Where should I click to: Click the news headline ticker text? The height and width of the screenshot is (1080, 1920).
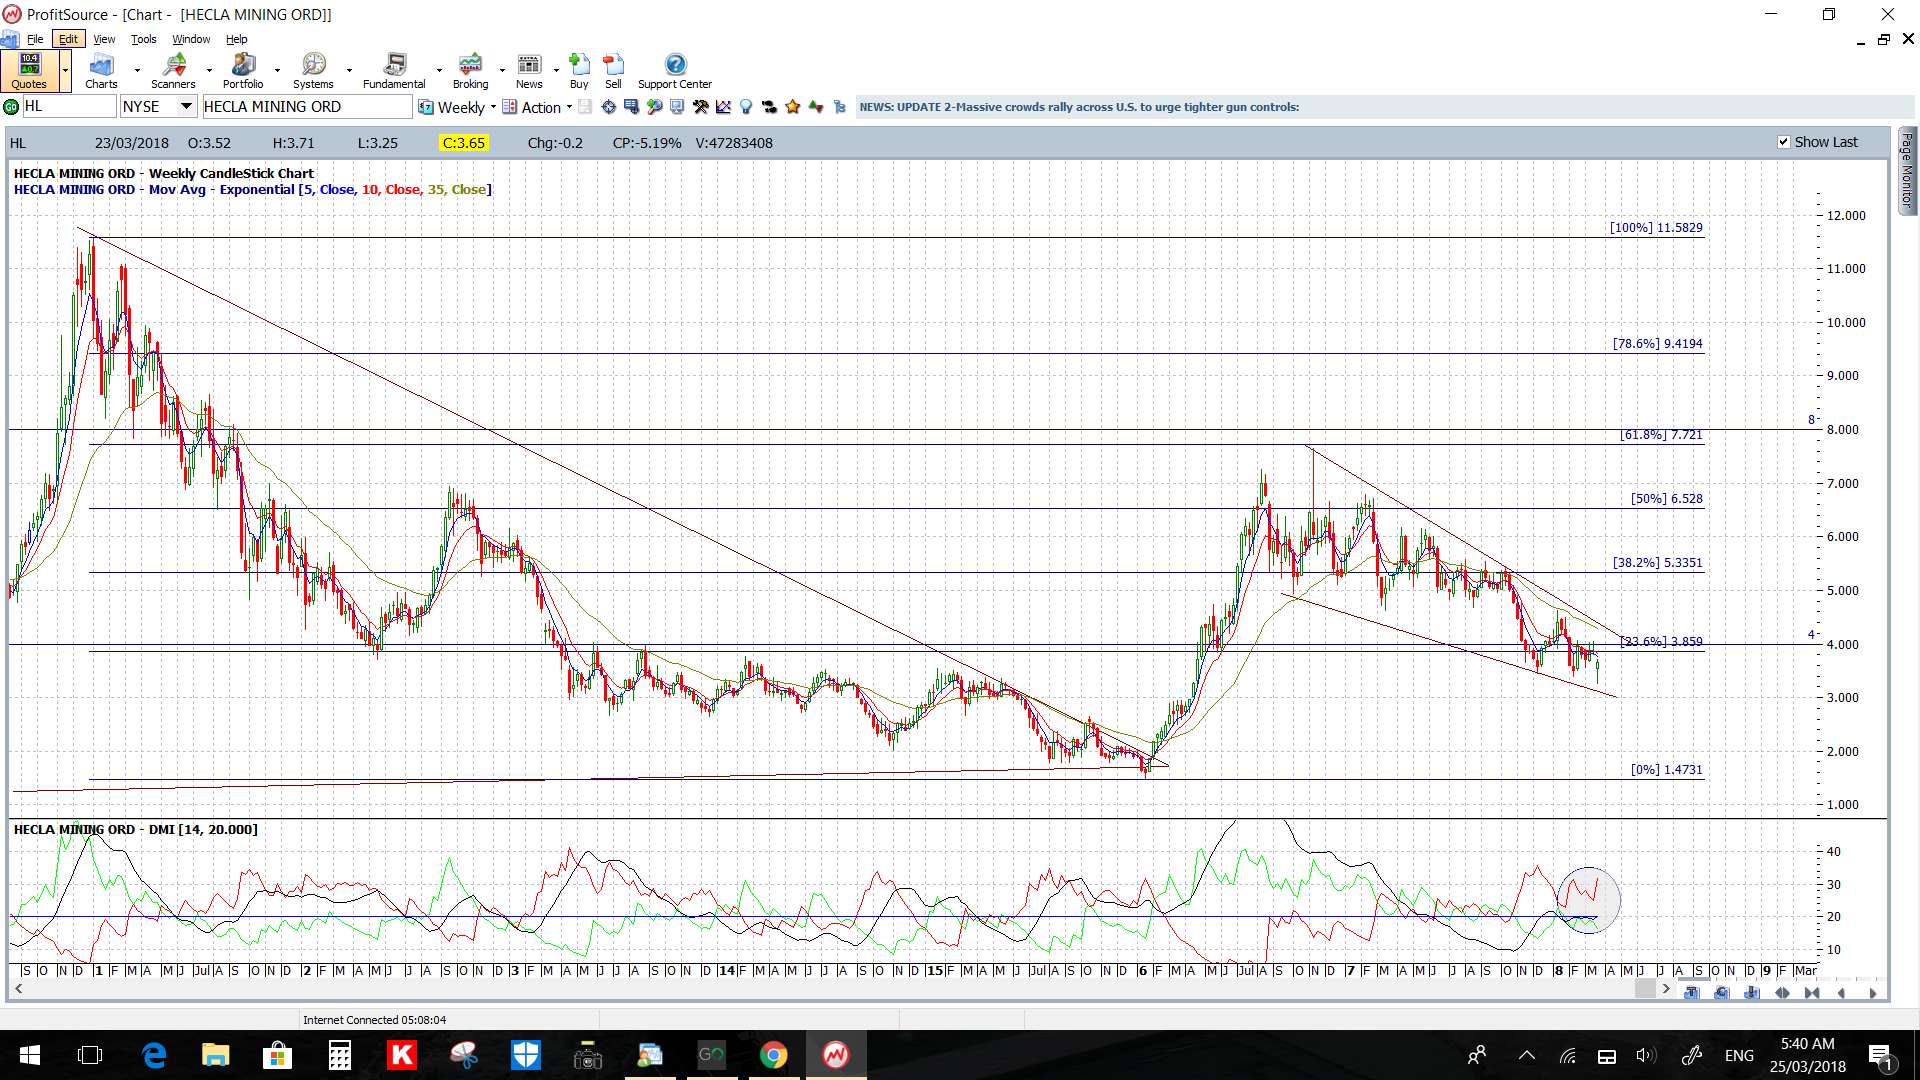coord(1079,107)
